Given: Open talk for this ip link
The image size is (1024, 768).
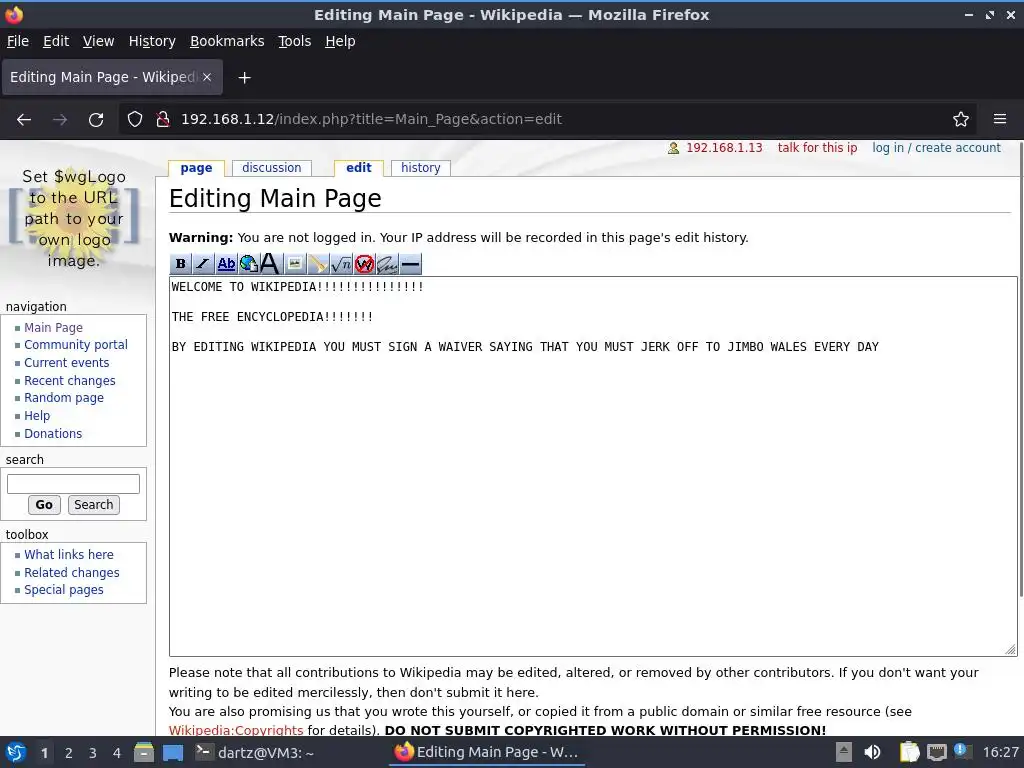Looking at the screenshot, I should point(817,148).
